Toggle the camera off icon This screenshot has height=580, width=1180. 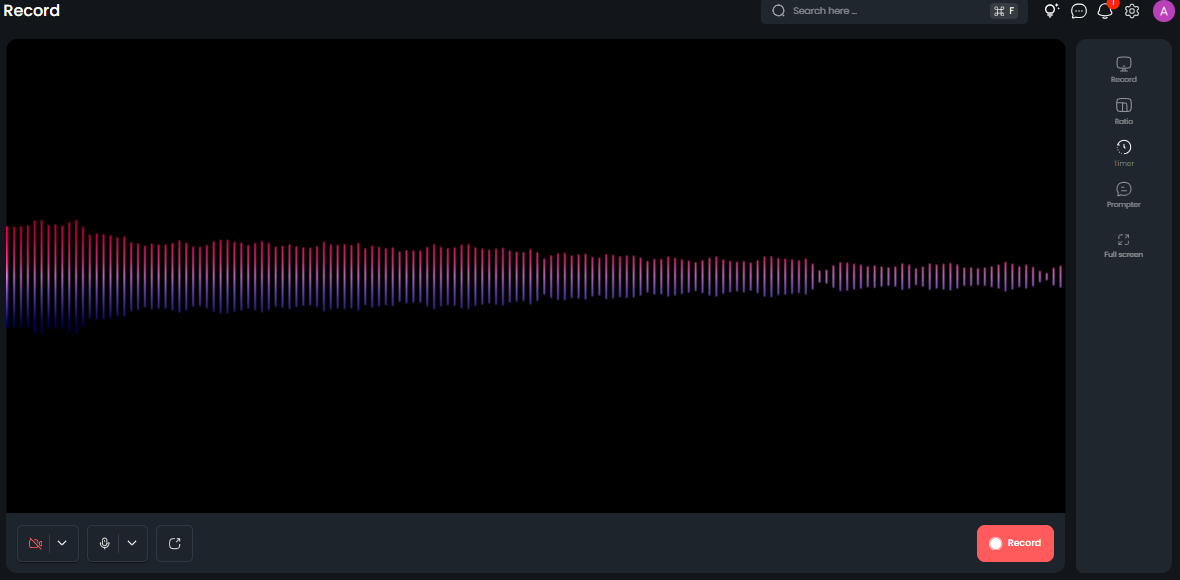click(35, 543)
